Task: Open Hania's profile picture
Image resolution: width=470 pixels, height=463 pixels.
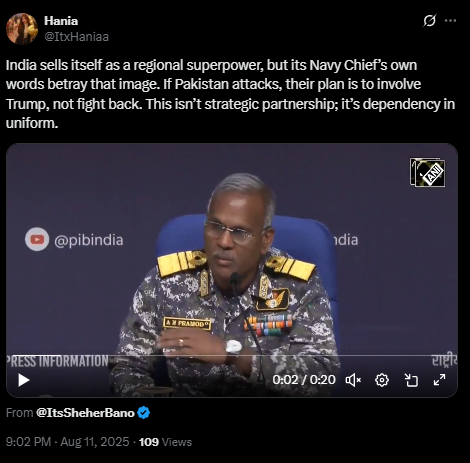Action: [x=22, y=29]
